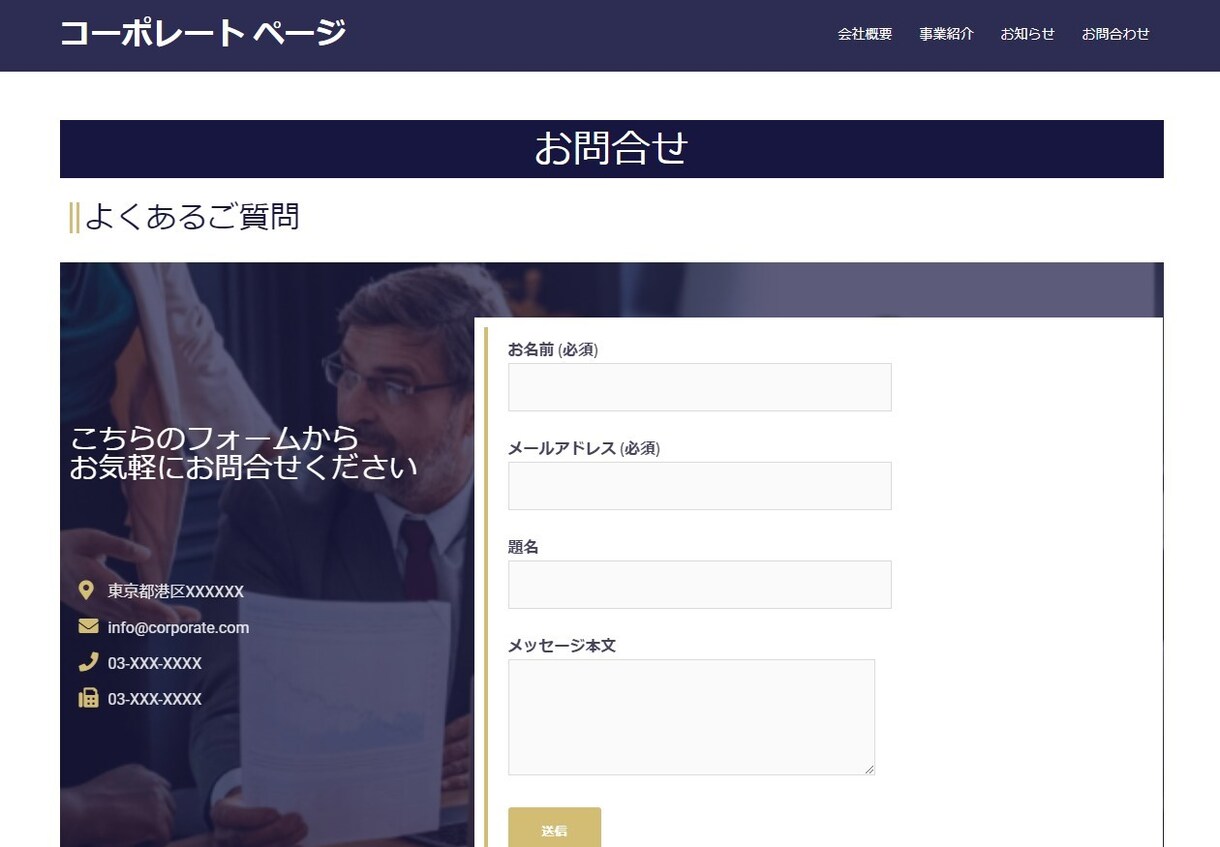1220x847 pixels.
Task: Click the メールアドレス (必須) label
Action: [584, 448]
